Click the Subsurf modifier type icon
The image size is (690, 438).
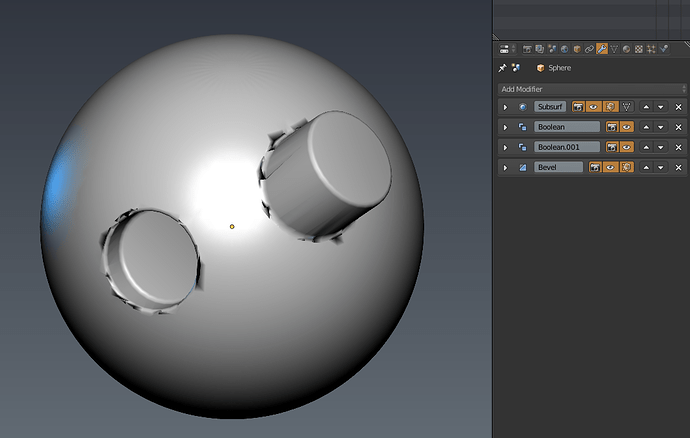(x=523, y=107)
